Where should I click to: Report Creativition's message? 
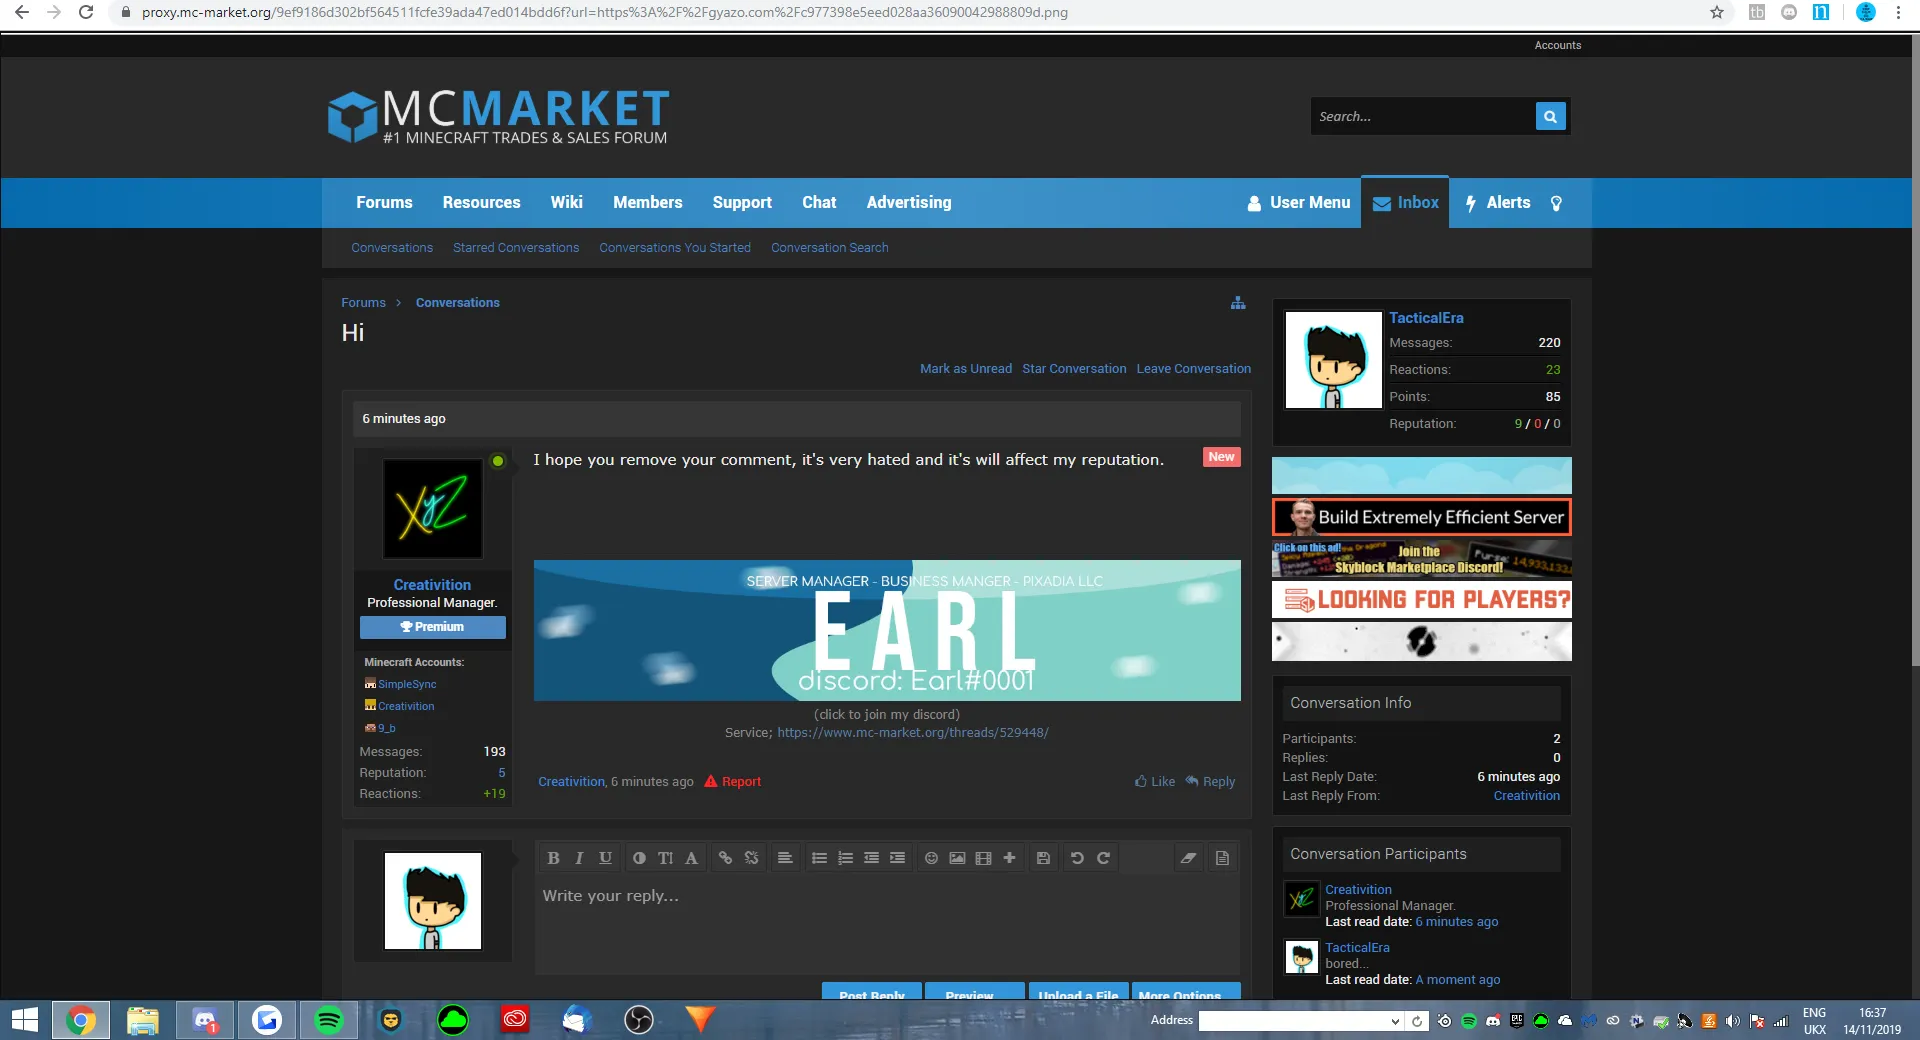point(733,782)
